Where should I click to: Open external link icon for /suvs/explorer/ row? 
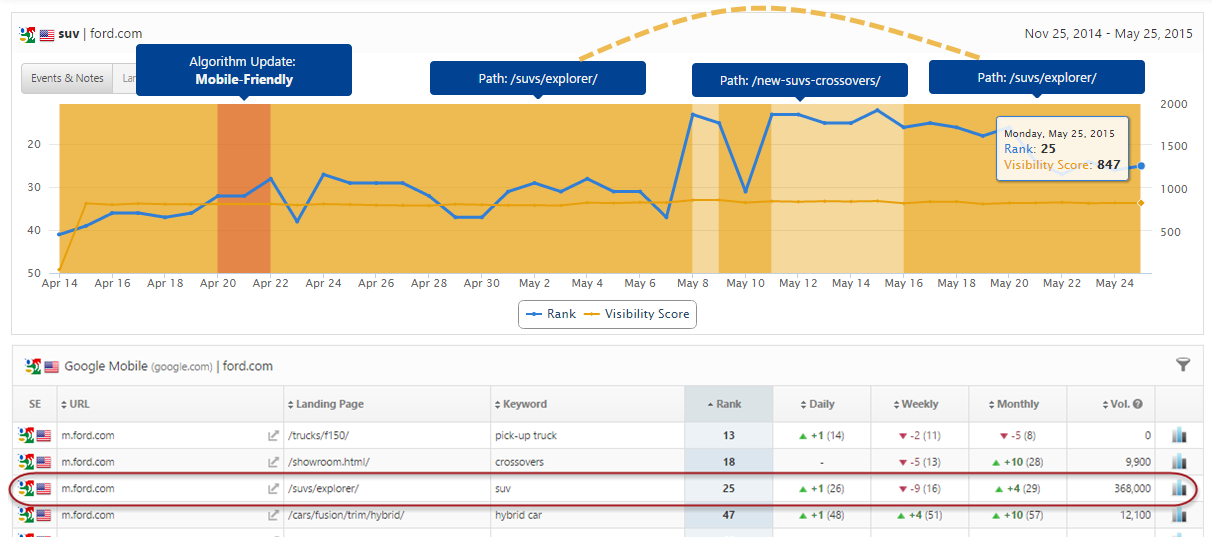click(272, 489)
